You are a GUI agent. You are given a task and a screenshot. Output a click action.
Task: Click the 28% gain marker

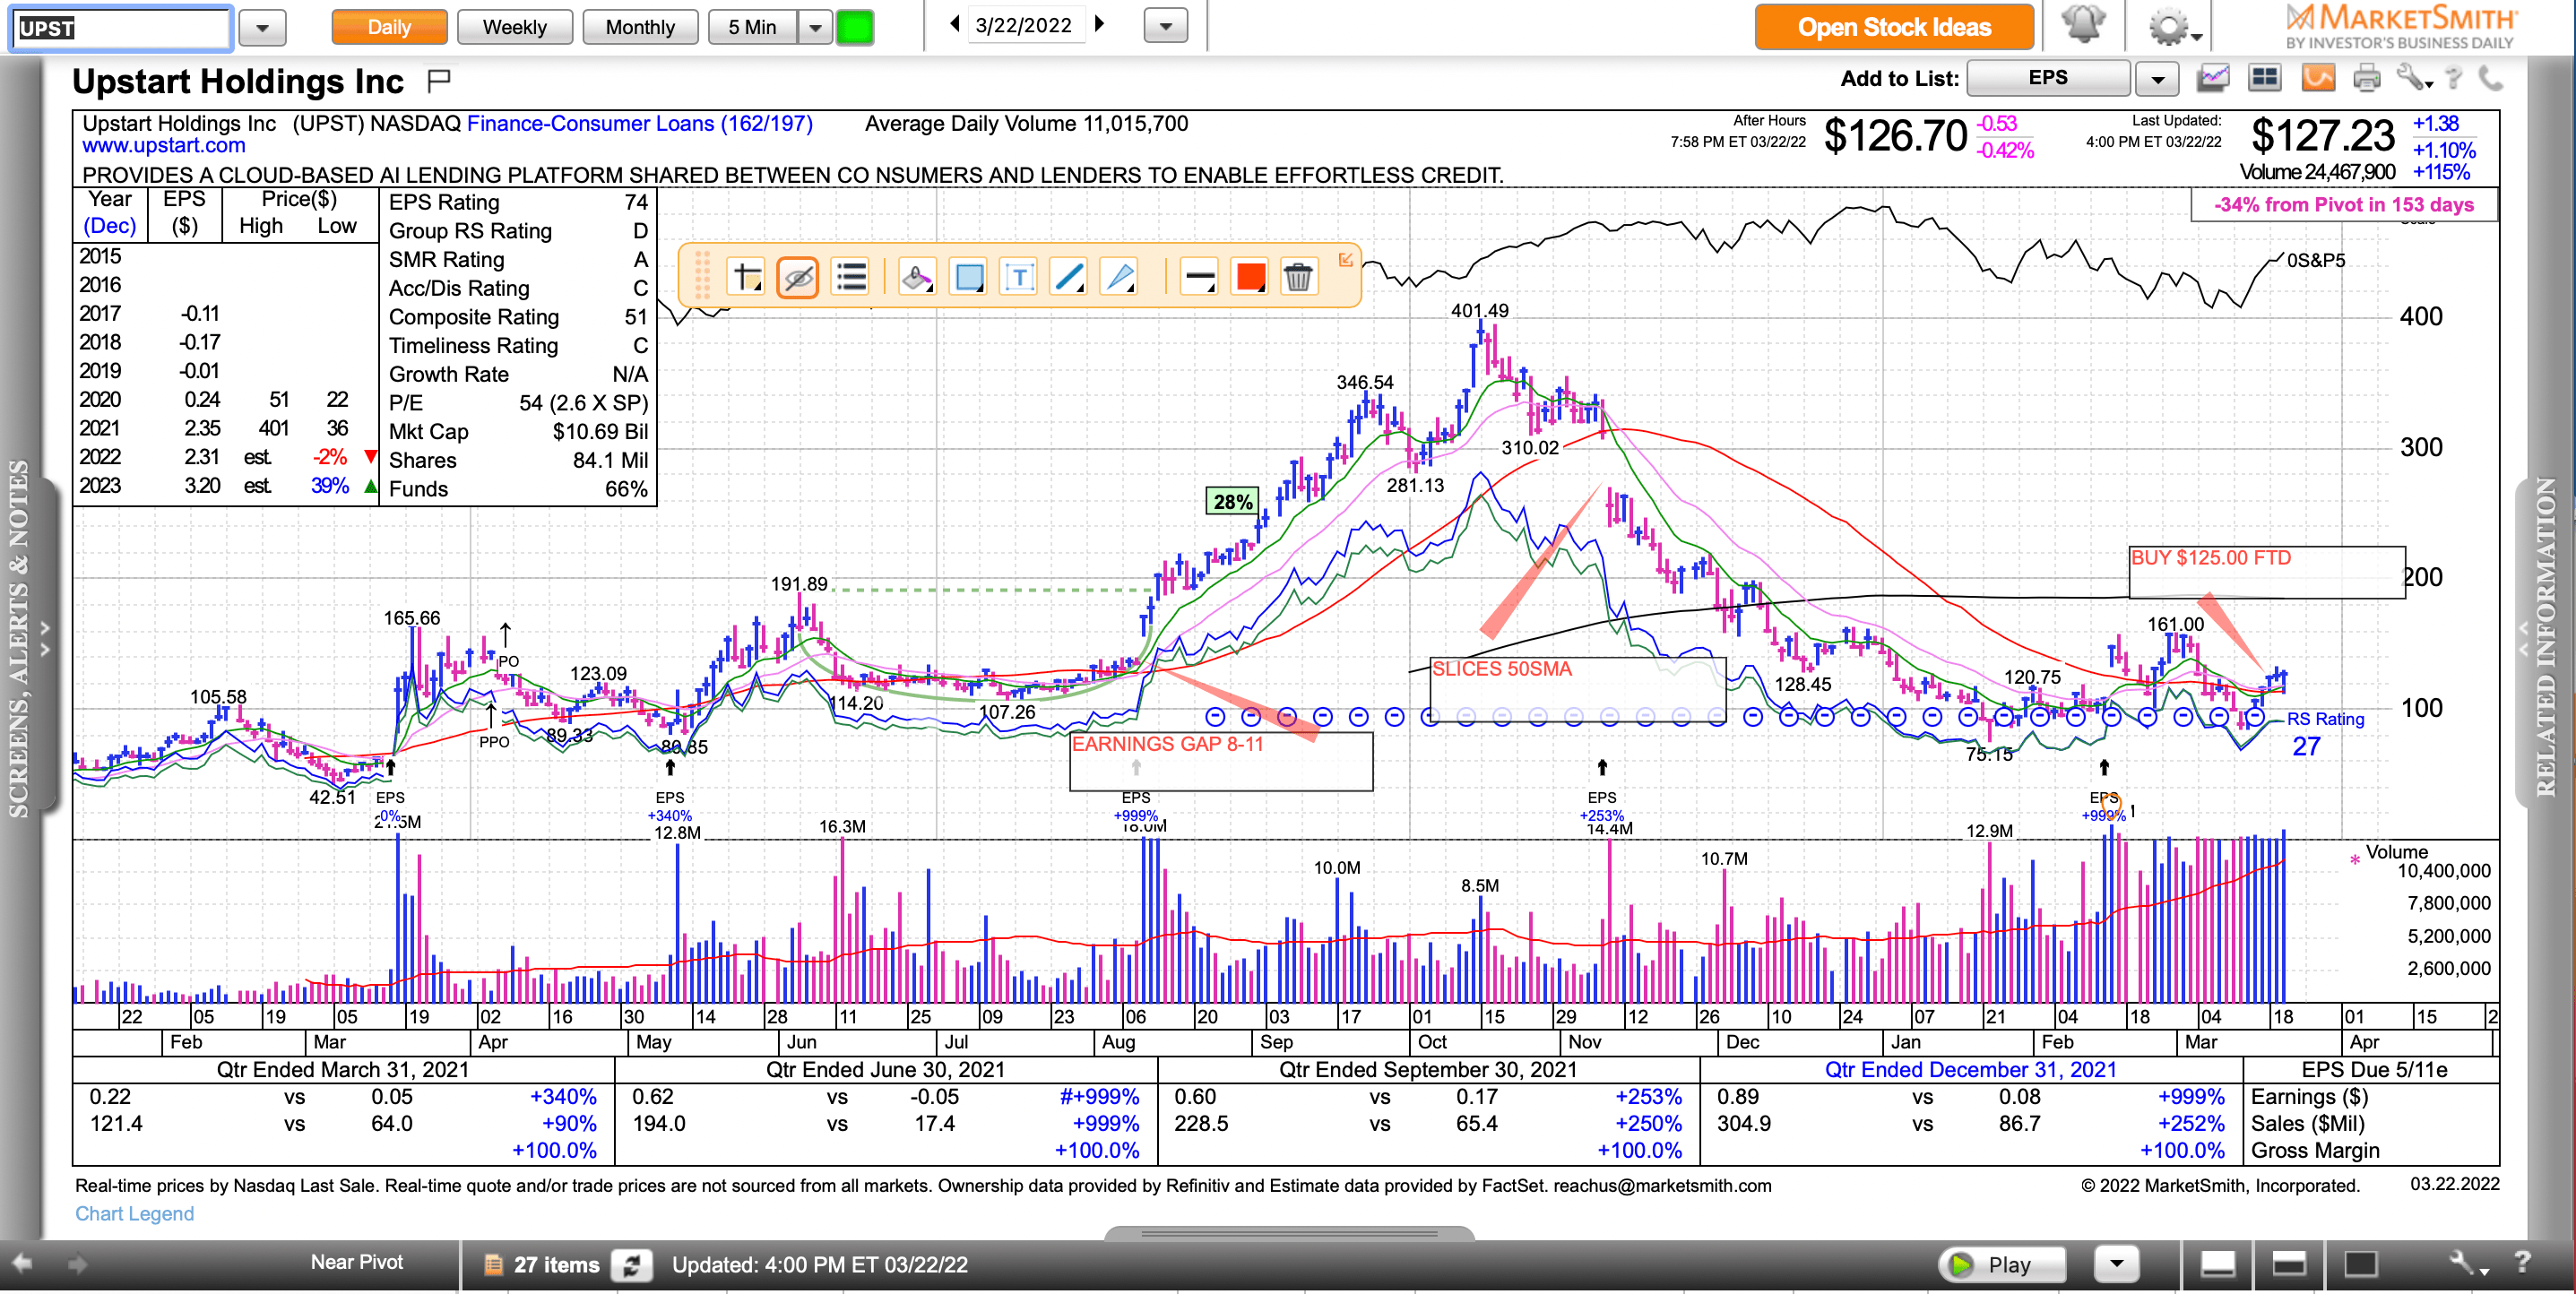(x=1232, y=502)
